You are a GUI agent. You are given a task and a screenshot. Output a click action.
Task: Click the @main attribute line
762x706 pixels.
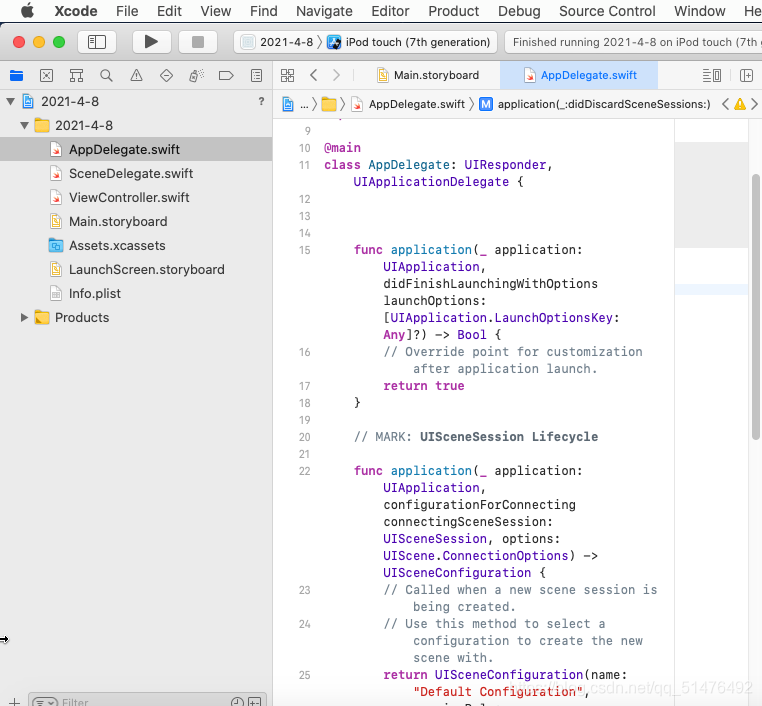coord(343,148)
